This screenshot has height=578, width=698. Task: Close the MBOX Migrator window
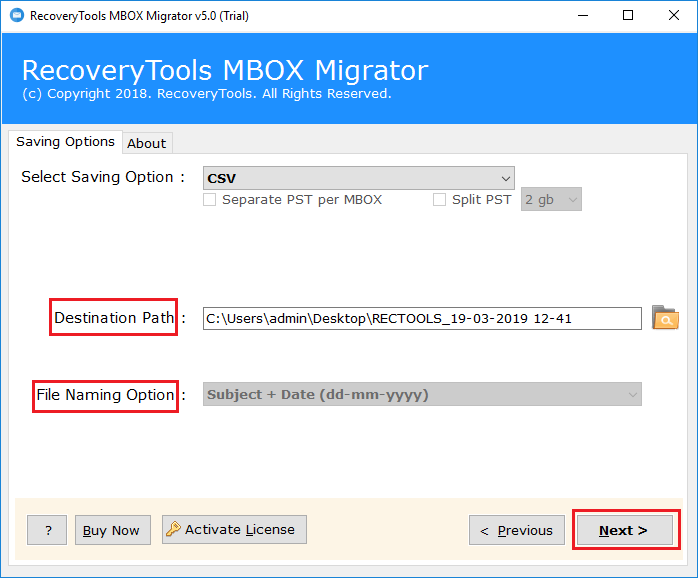click(674, 16)
